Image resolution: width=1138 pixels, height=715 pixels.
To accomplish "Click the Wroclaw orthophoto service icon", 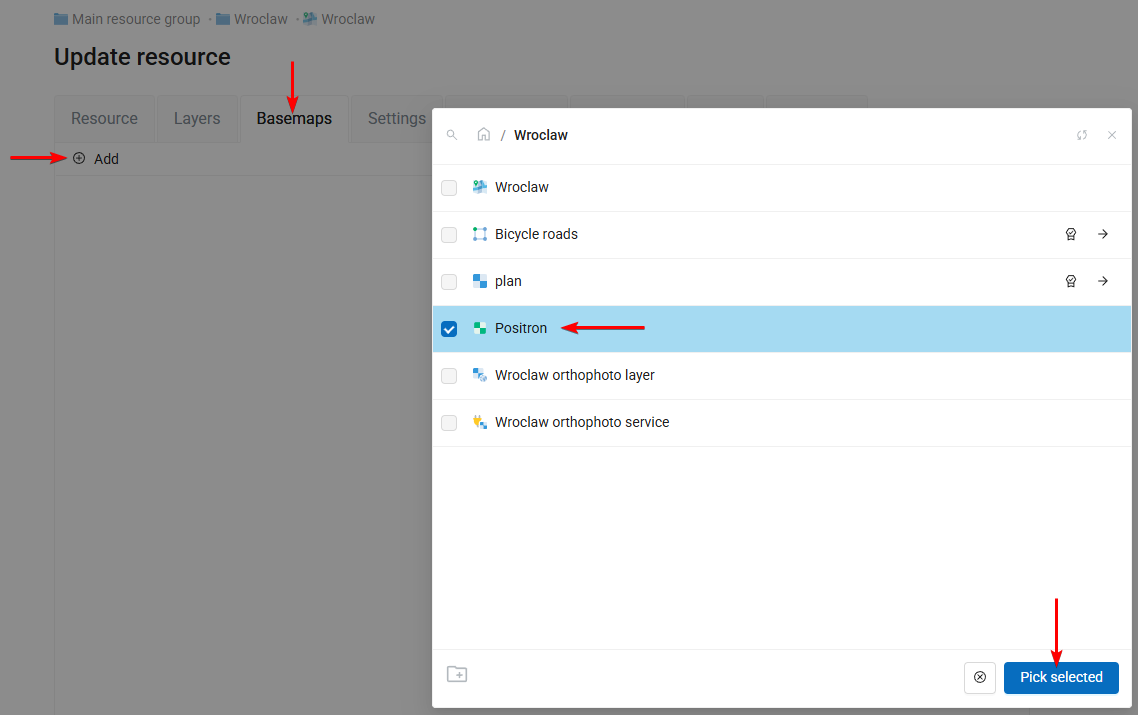I will tap(480, 422).
